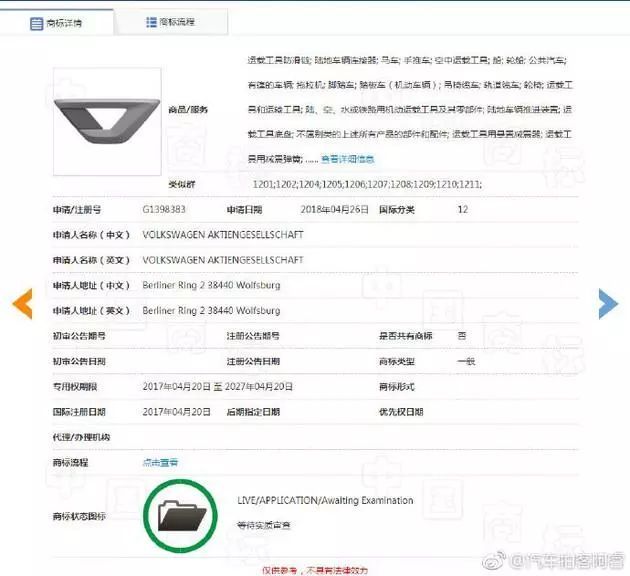Open the 商标流程 tab
This screenshot has width=630, height=576.
tap(171, 22)
